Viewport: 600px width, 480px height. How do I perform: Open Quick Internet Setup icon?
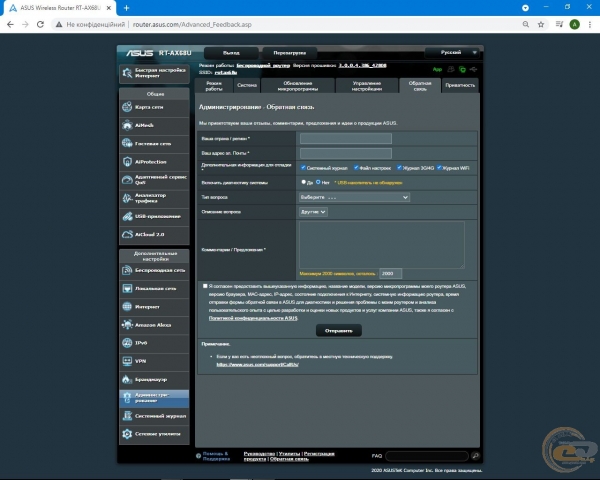(x=127, y=73)
